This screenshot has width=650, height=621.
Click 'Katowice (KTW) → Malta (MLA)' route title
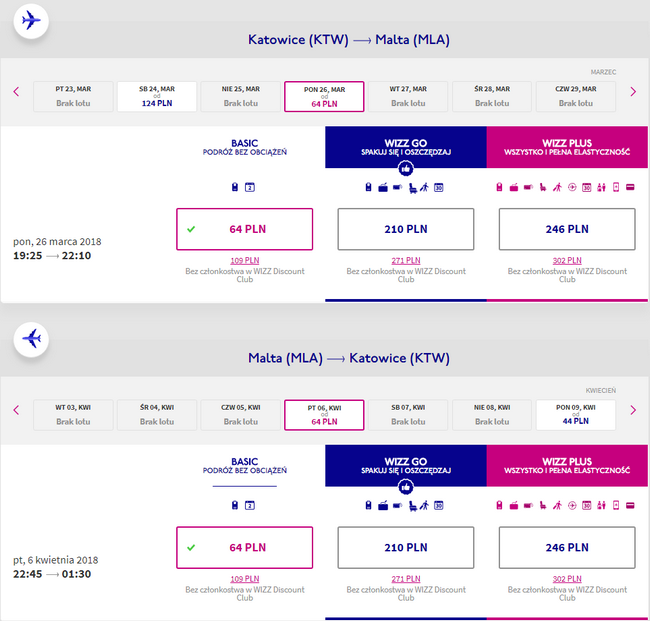pos(349,40)
